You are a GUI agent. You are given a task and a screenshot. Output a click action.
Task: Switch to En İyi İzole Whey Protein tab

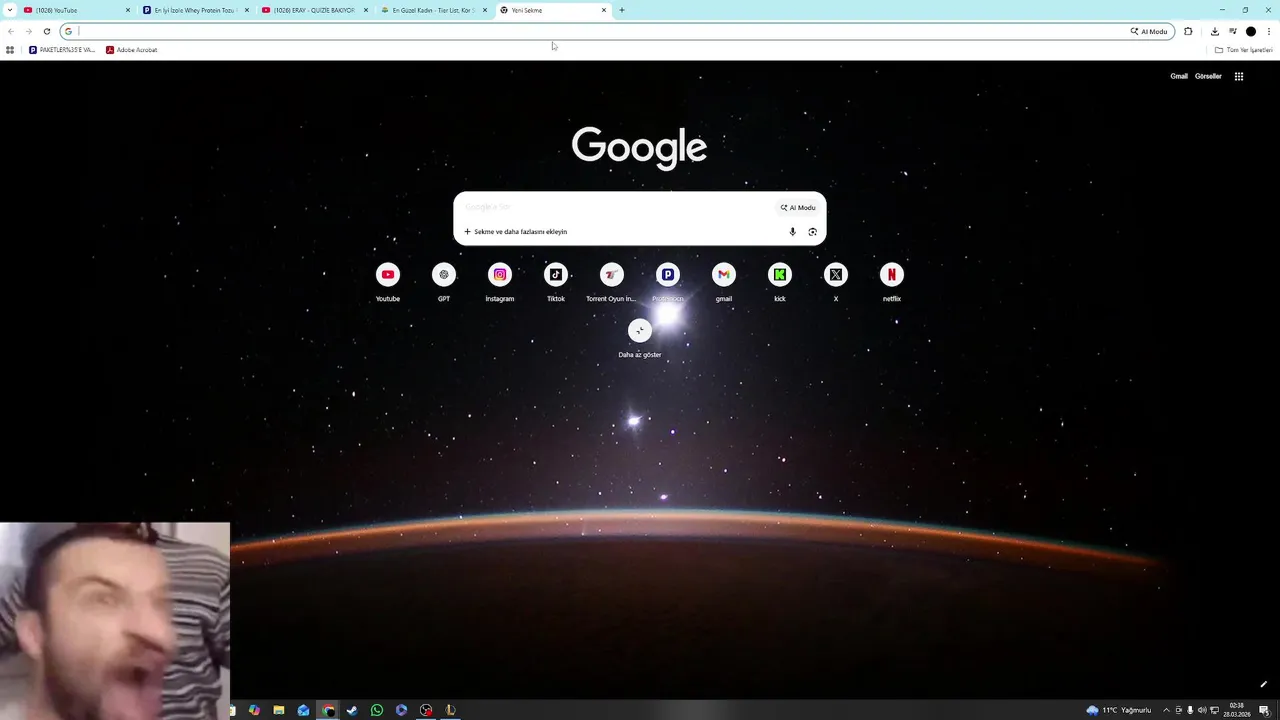[195, 10]
